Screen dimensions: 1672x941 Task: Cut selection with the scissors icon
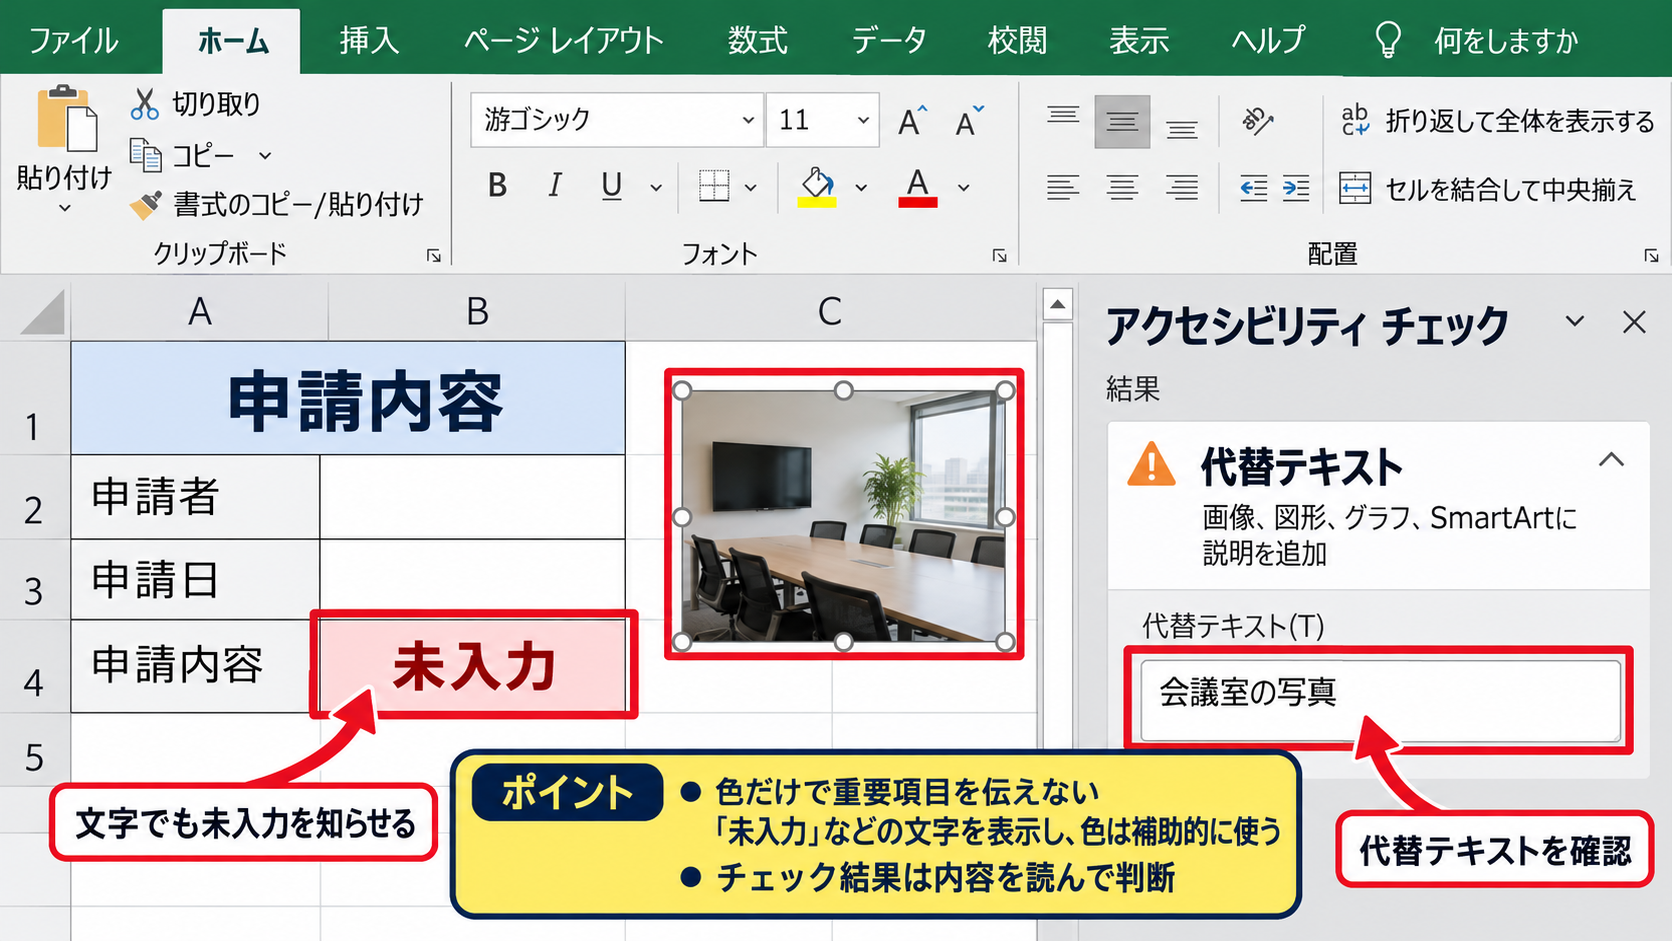pyautogui.click(x=145, y=104)
